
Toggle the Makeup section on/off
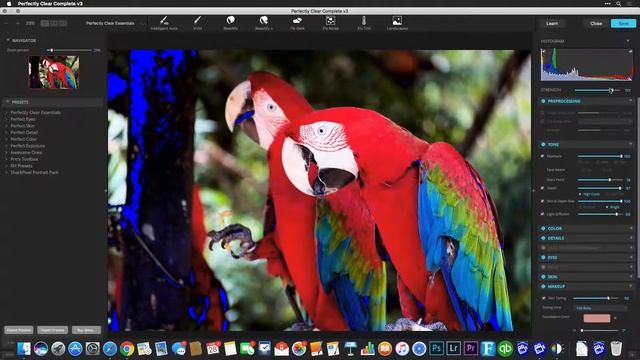coord(543,287)
